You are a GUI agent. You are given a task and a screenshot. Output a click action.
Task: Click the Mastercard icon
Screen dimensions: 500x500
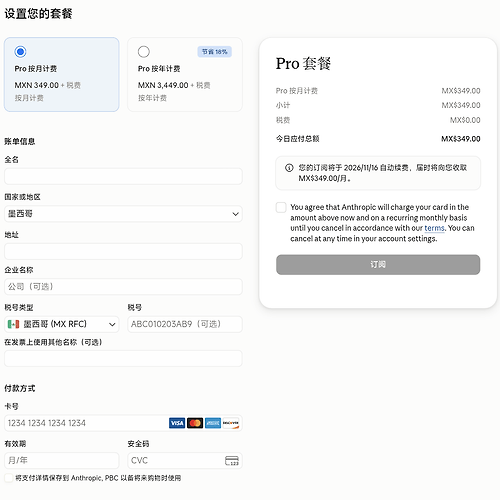click(x=195, y=423)
